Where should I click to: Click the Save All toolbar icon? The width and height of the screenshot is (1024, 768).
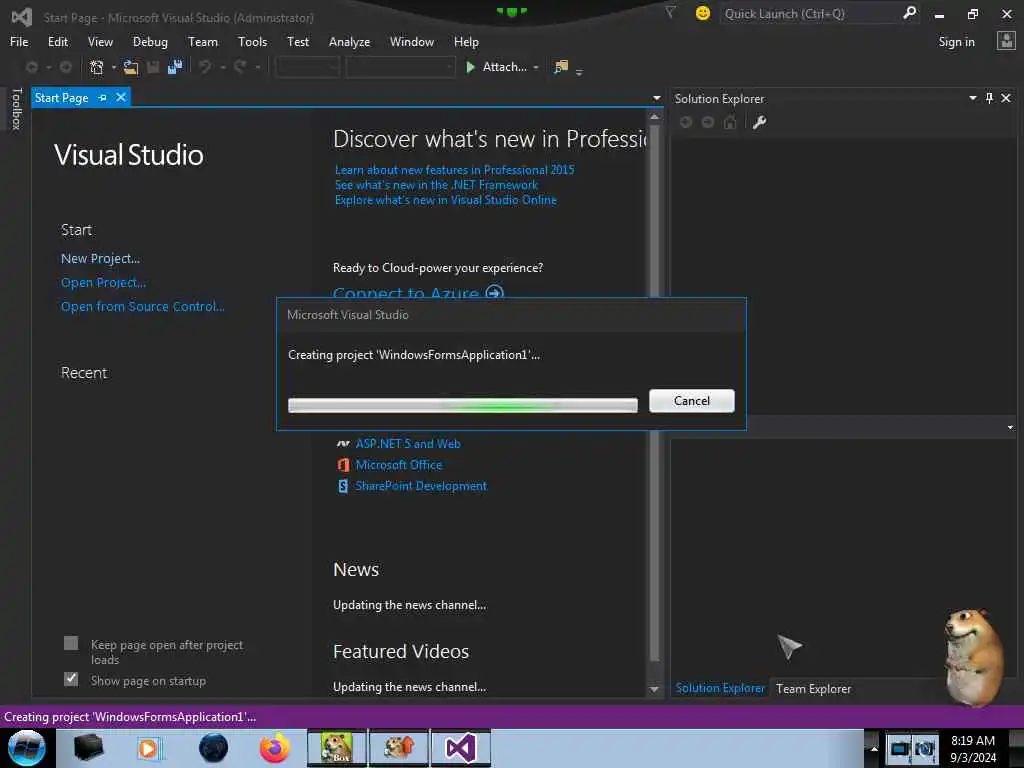(175, 67)
